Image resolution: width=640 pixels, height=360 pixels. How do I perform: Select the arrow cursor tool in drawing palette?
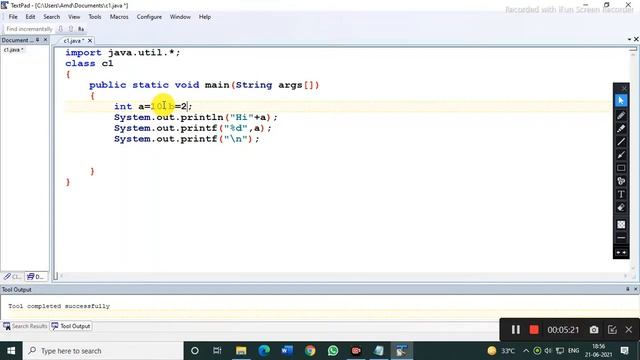[621, 101]
